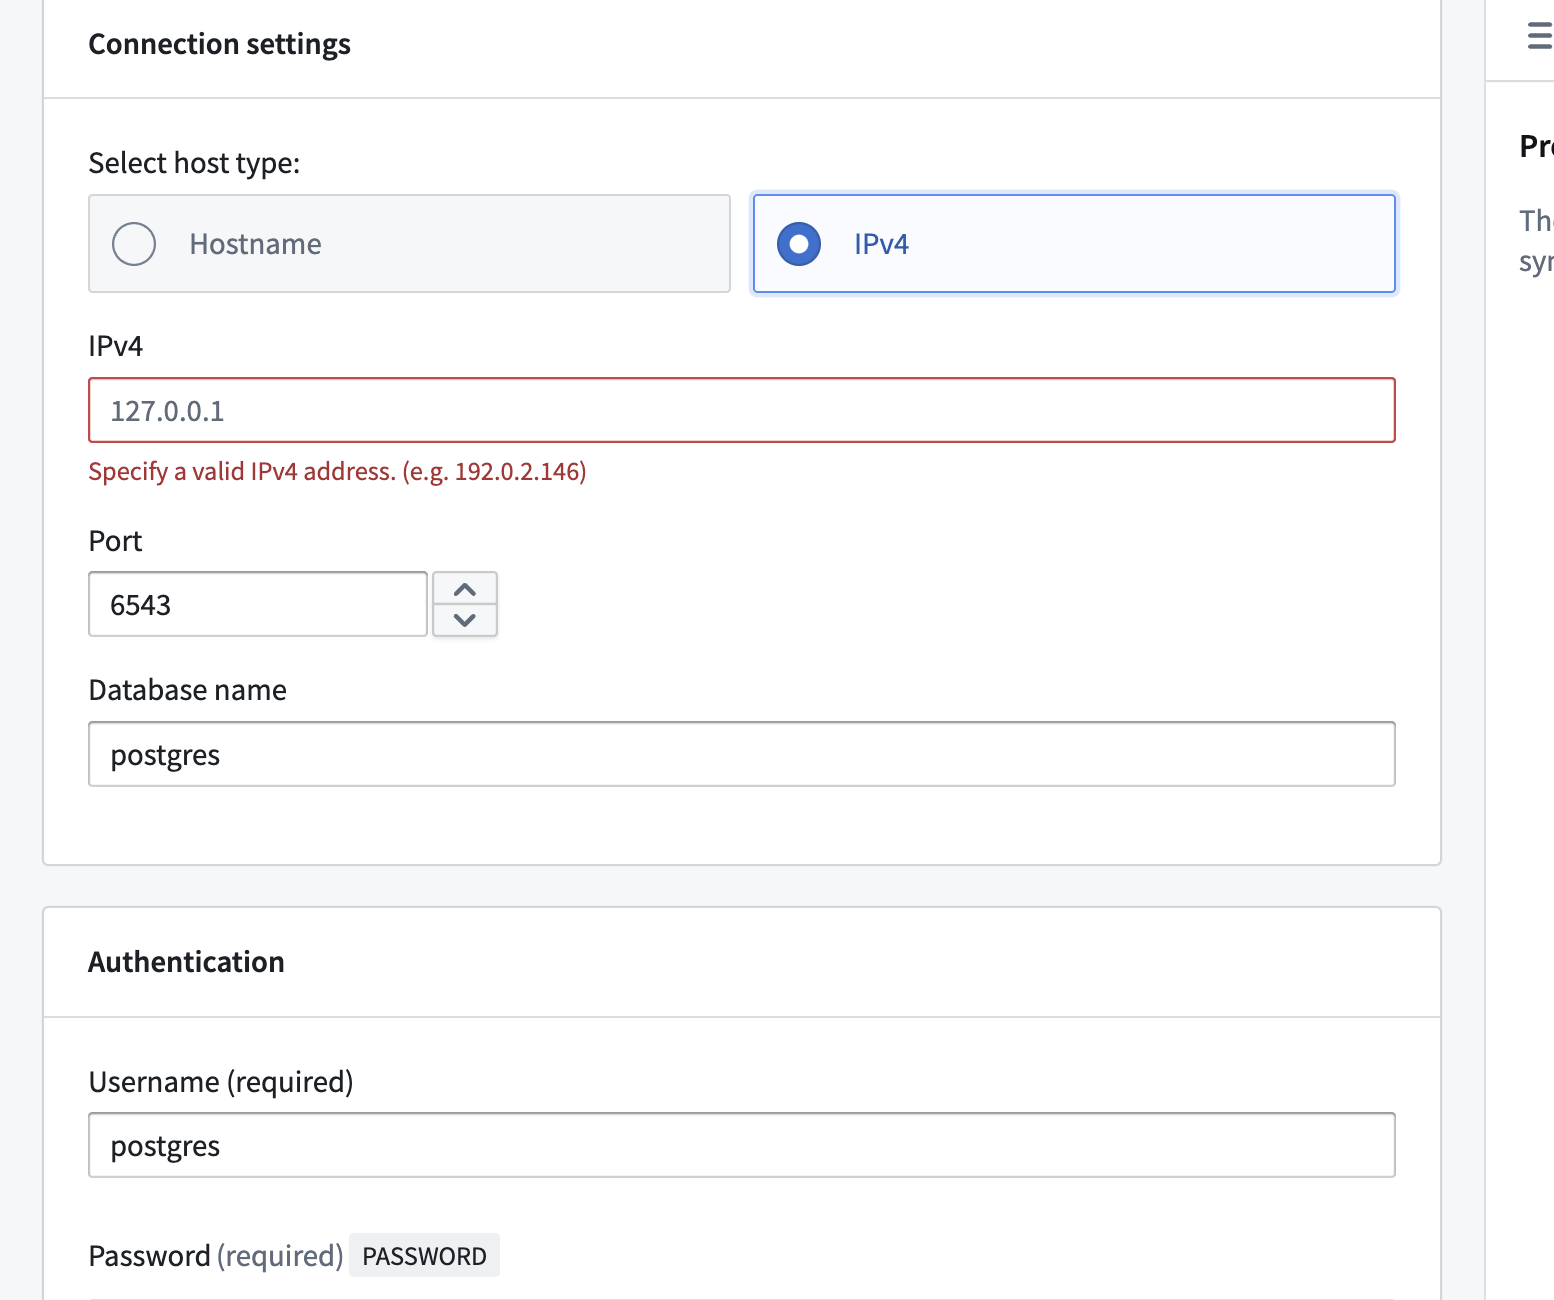Click the Database name field label
1554x1300 pixels.
pyautogui.click(x=187, y=690)
